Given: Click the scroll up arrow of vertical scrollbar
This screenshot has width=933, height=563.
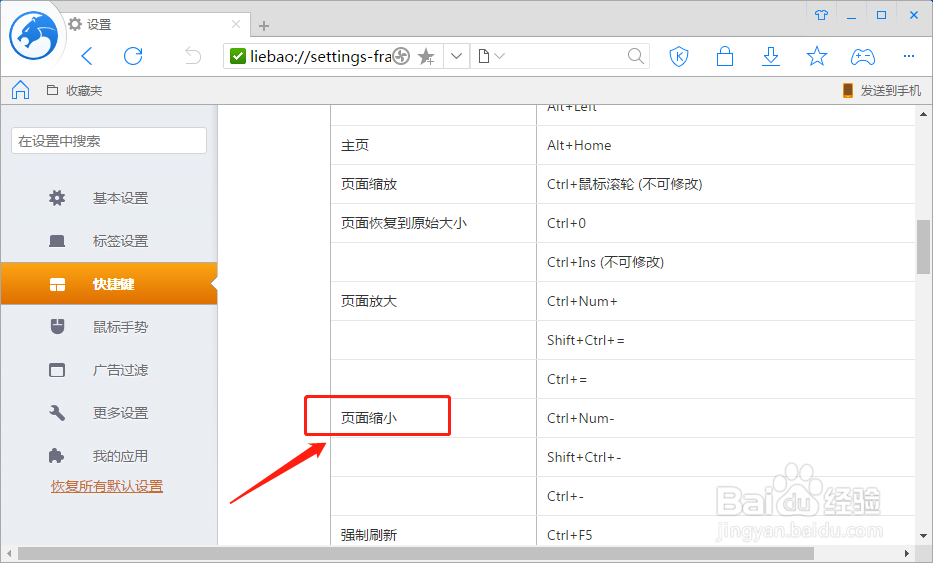Looking at the screenshot, I should pyautogui.click(x=923, y=114).
